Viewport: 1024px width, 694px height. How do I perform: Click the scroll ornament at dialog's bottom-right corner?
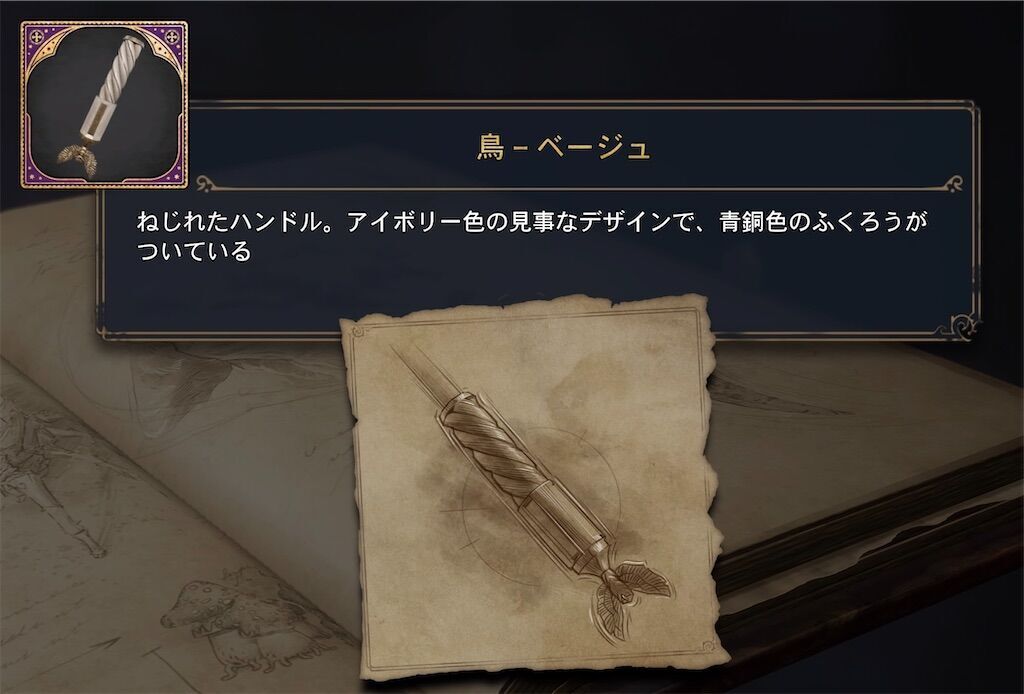click(963, 324)
